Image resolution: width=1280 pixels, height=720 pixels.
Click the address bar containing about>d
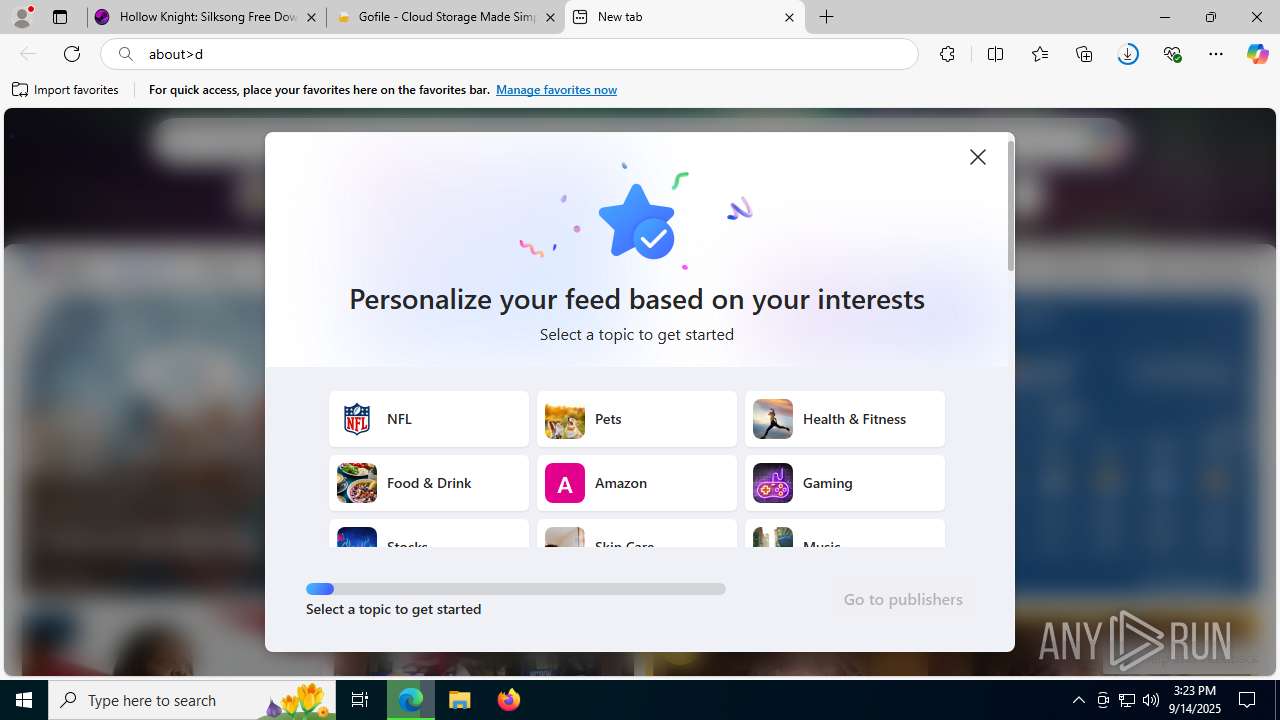point(510,54)
